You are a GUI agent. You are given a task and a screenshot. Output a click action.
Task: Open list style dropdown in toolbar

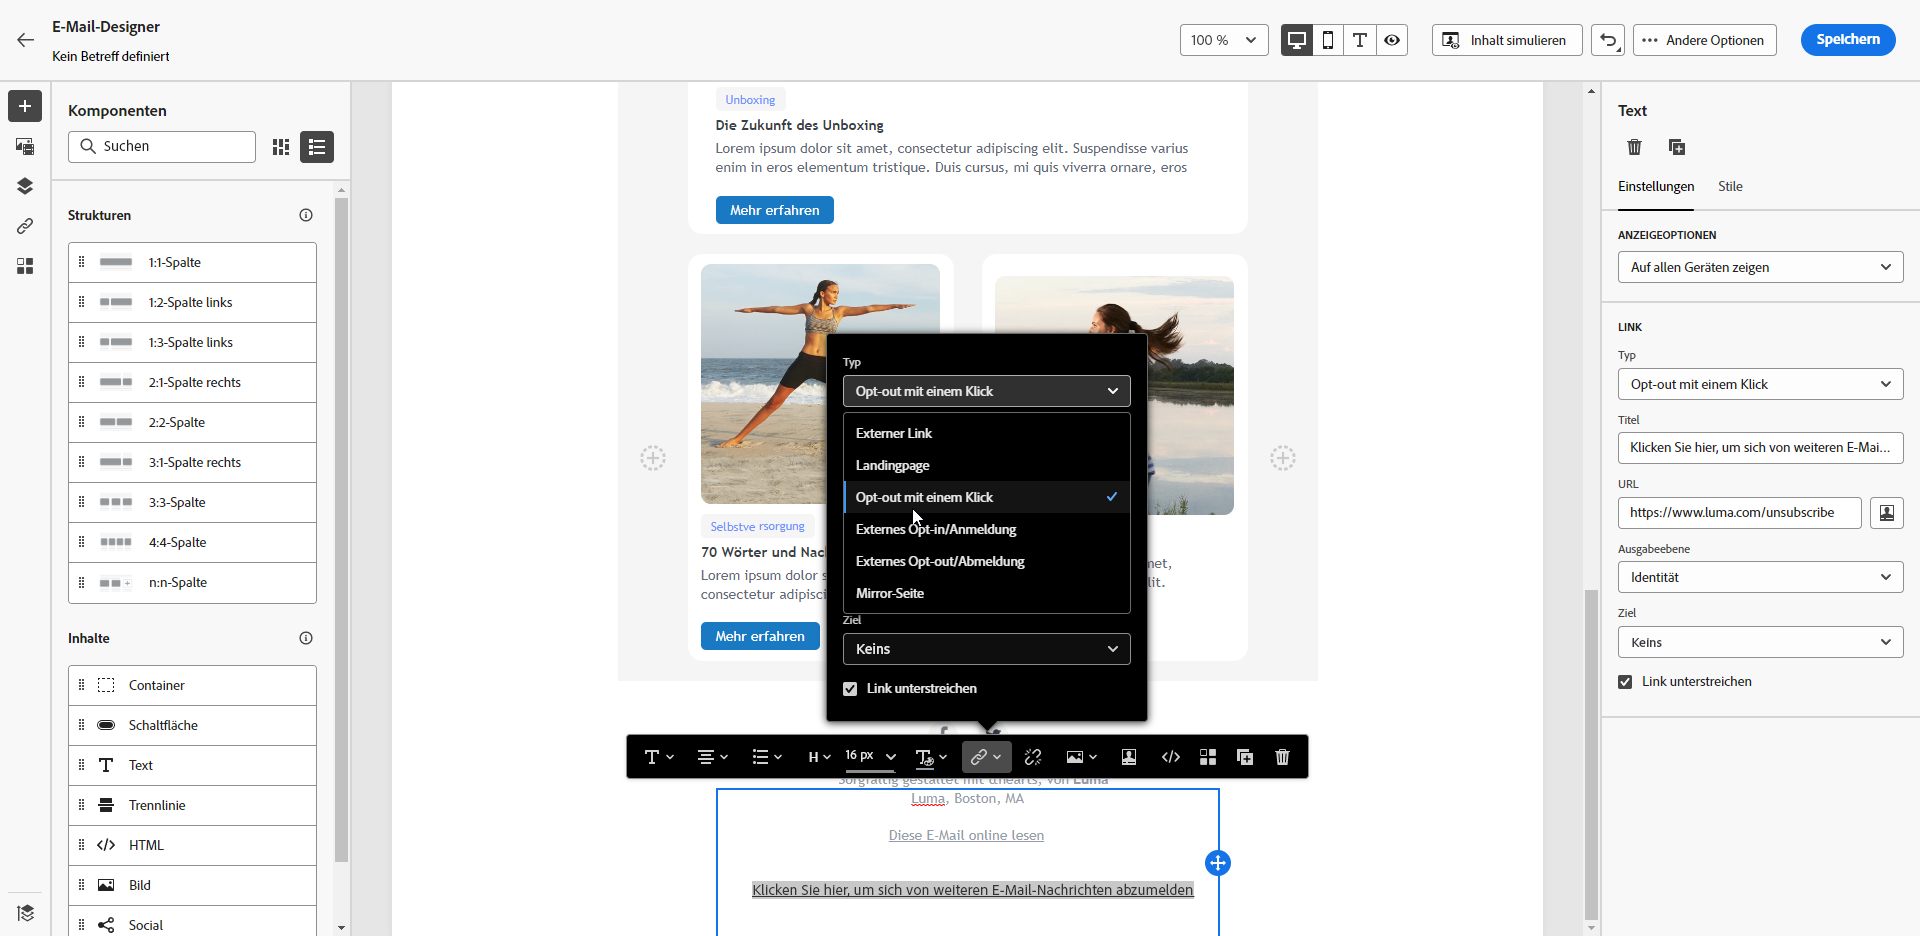tap(767, 757)
